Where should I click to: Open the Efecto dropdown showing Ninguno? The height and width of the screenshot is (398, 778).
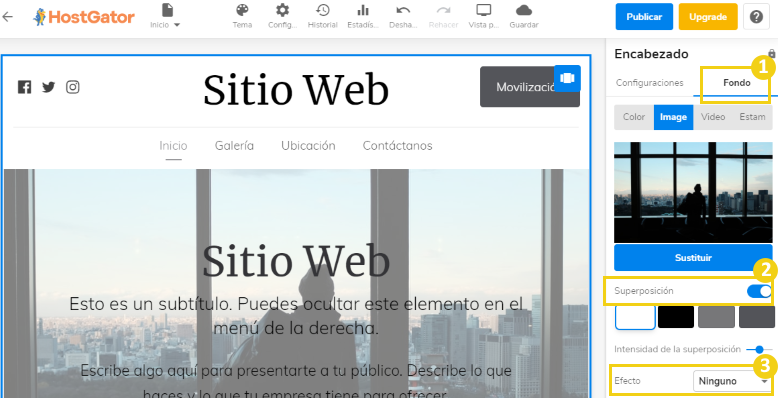coord(732,381)
